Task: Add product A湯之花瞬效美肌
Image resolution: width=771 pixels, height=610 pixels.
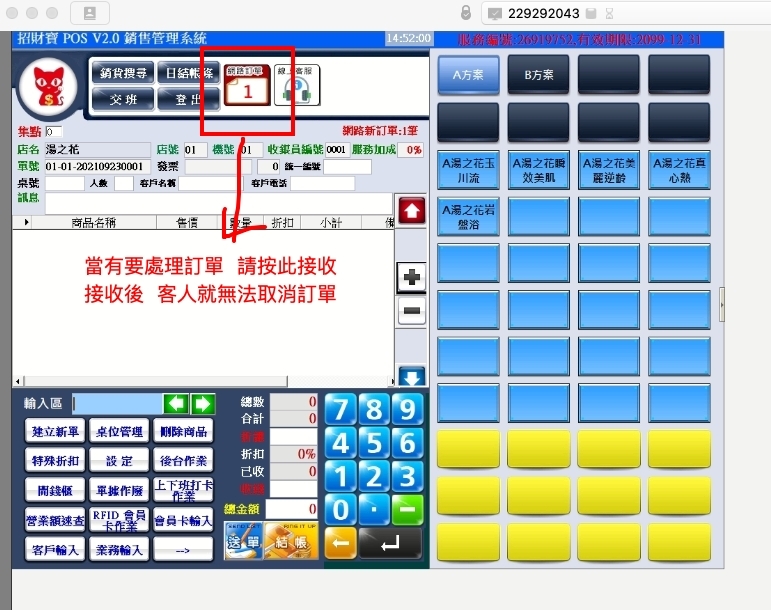Action: click(x=538, y=170)
